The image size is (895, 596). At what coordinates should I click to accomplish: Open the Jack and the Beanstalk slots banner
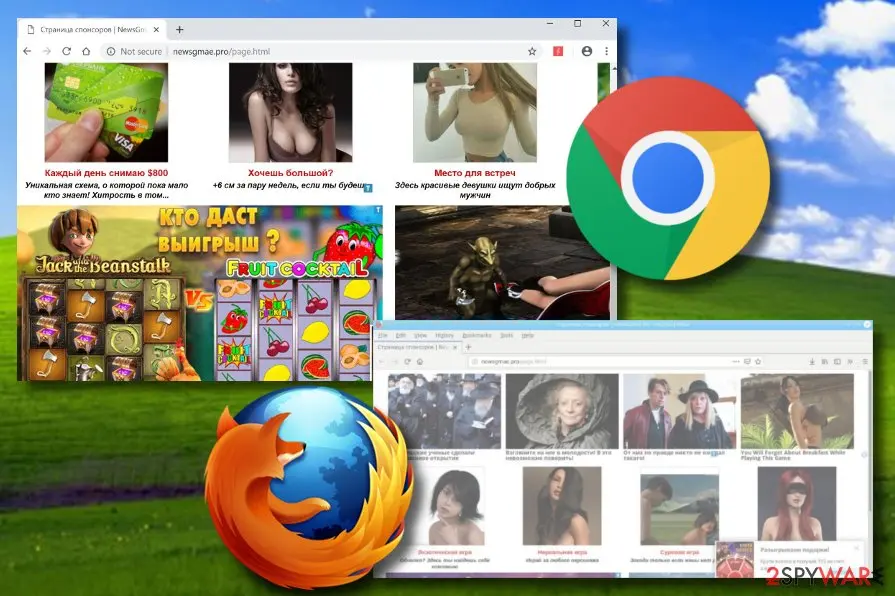tap(200, 293)
